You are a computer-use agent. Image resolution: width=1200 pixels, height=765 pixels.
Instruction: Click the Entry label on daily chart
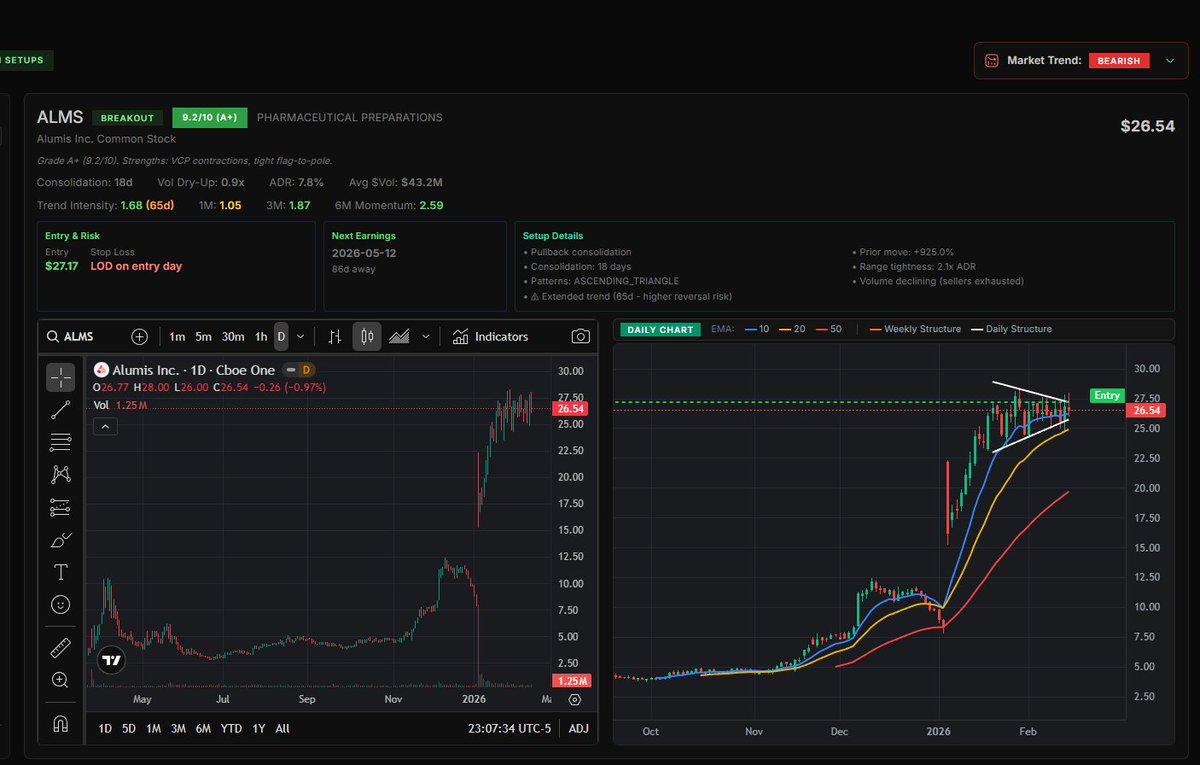(x=1107, y=395)
